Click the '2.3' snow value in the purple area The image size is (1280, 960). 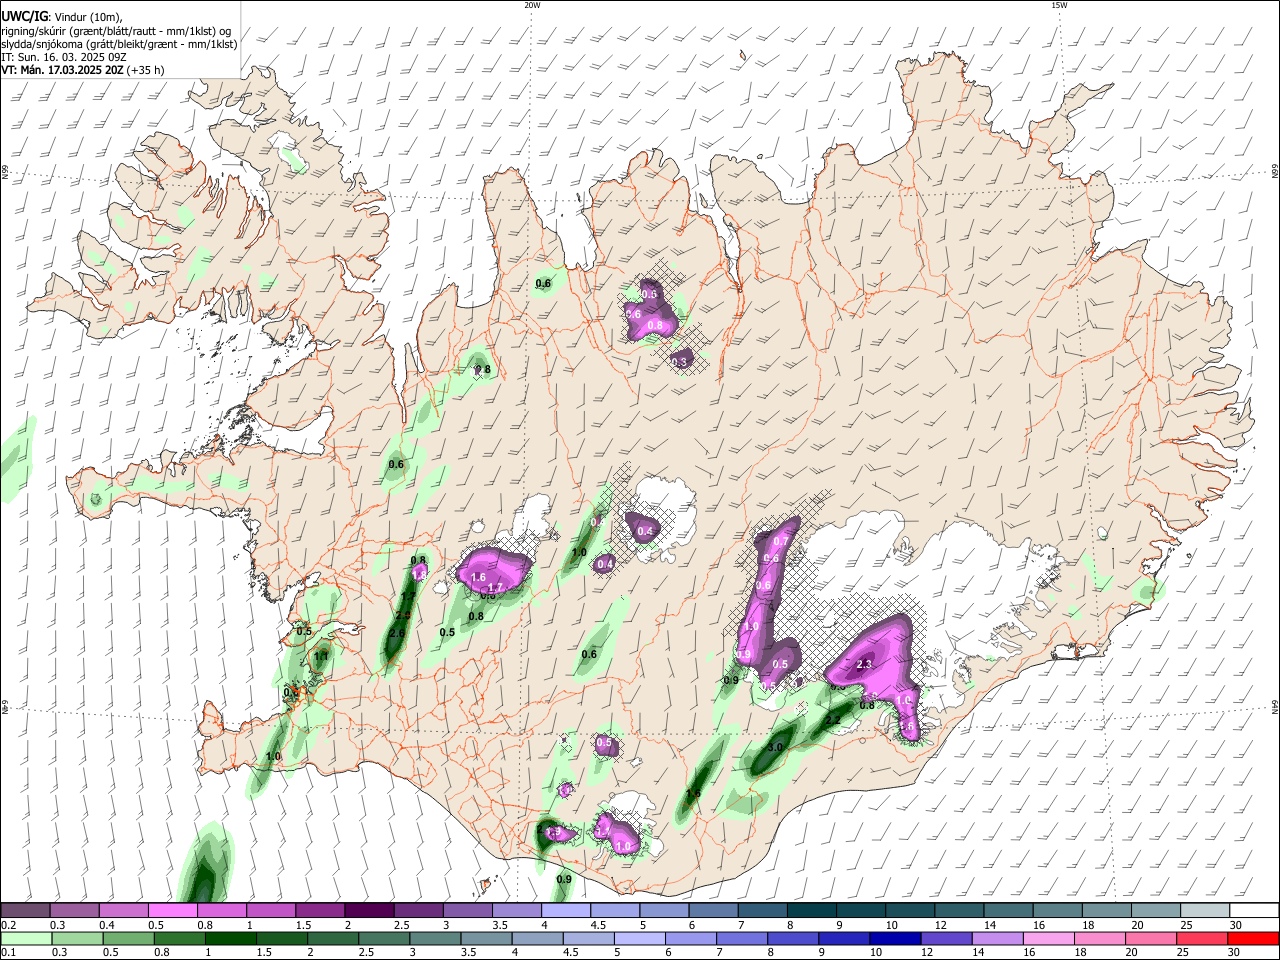point(865,664)
